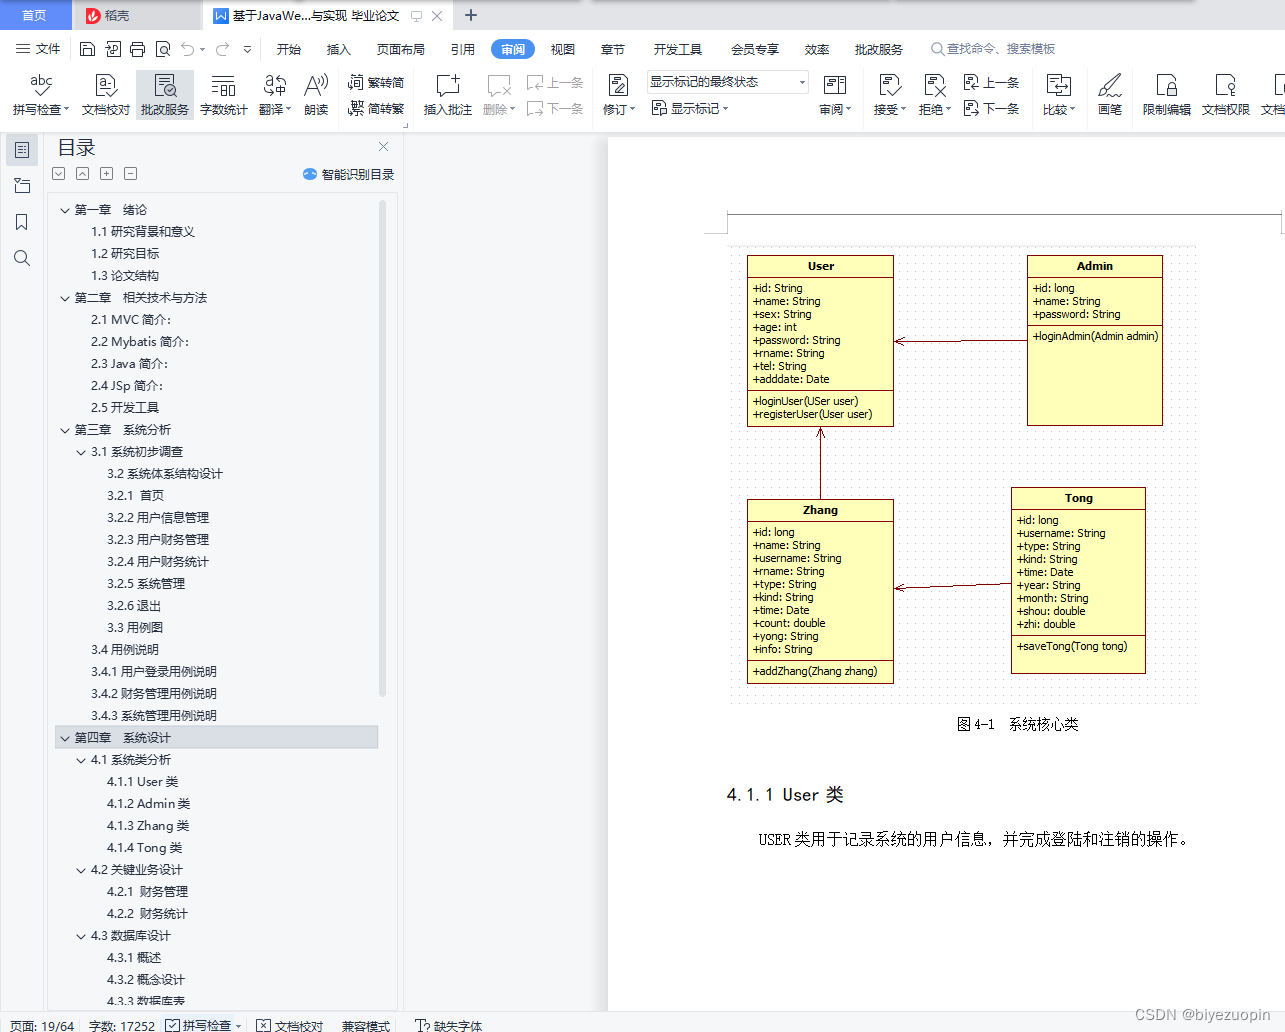The width and height of the screenshot is (1285, 1032).
Task: Collapse 3.1 系统初步调查 node
Action: coord(81,452)
